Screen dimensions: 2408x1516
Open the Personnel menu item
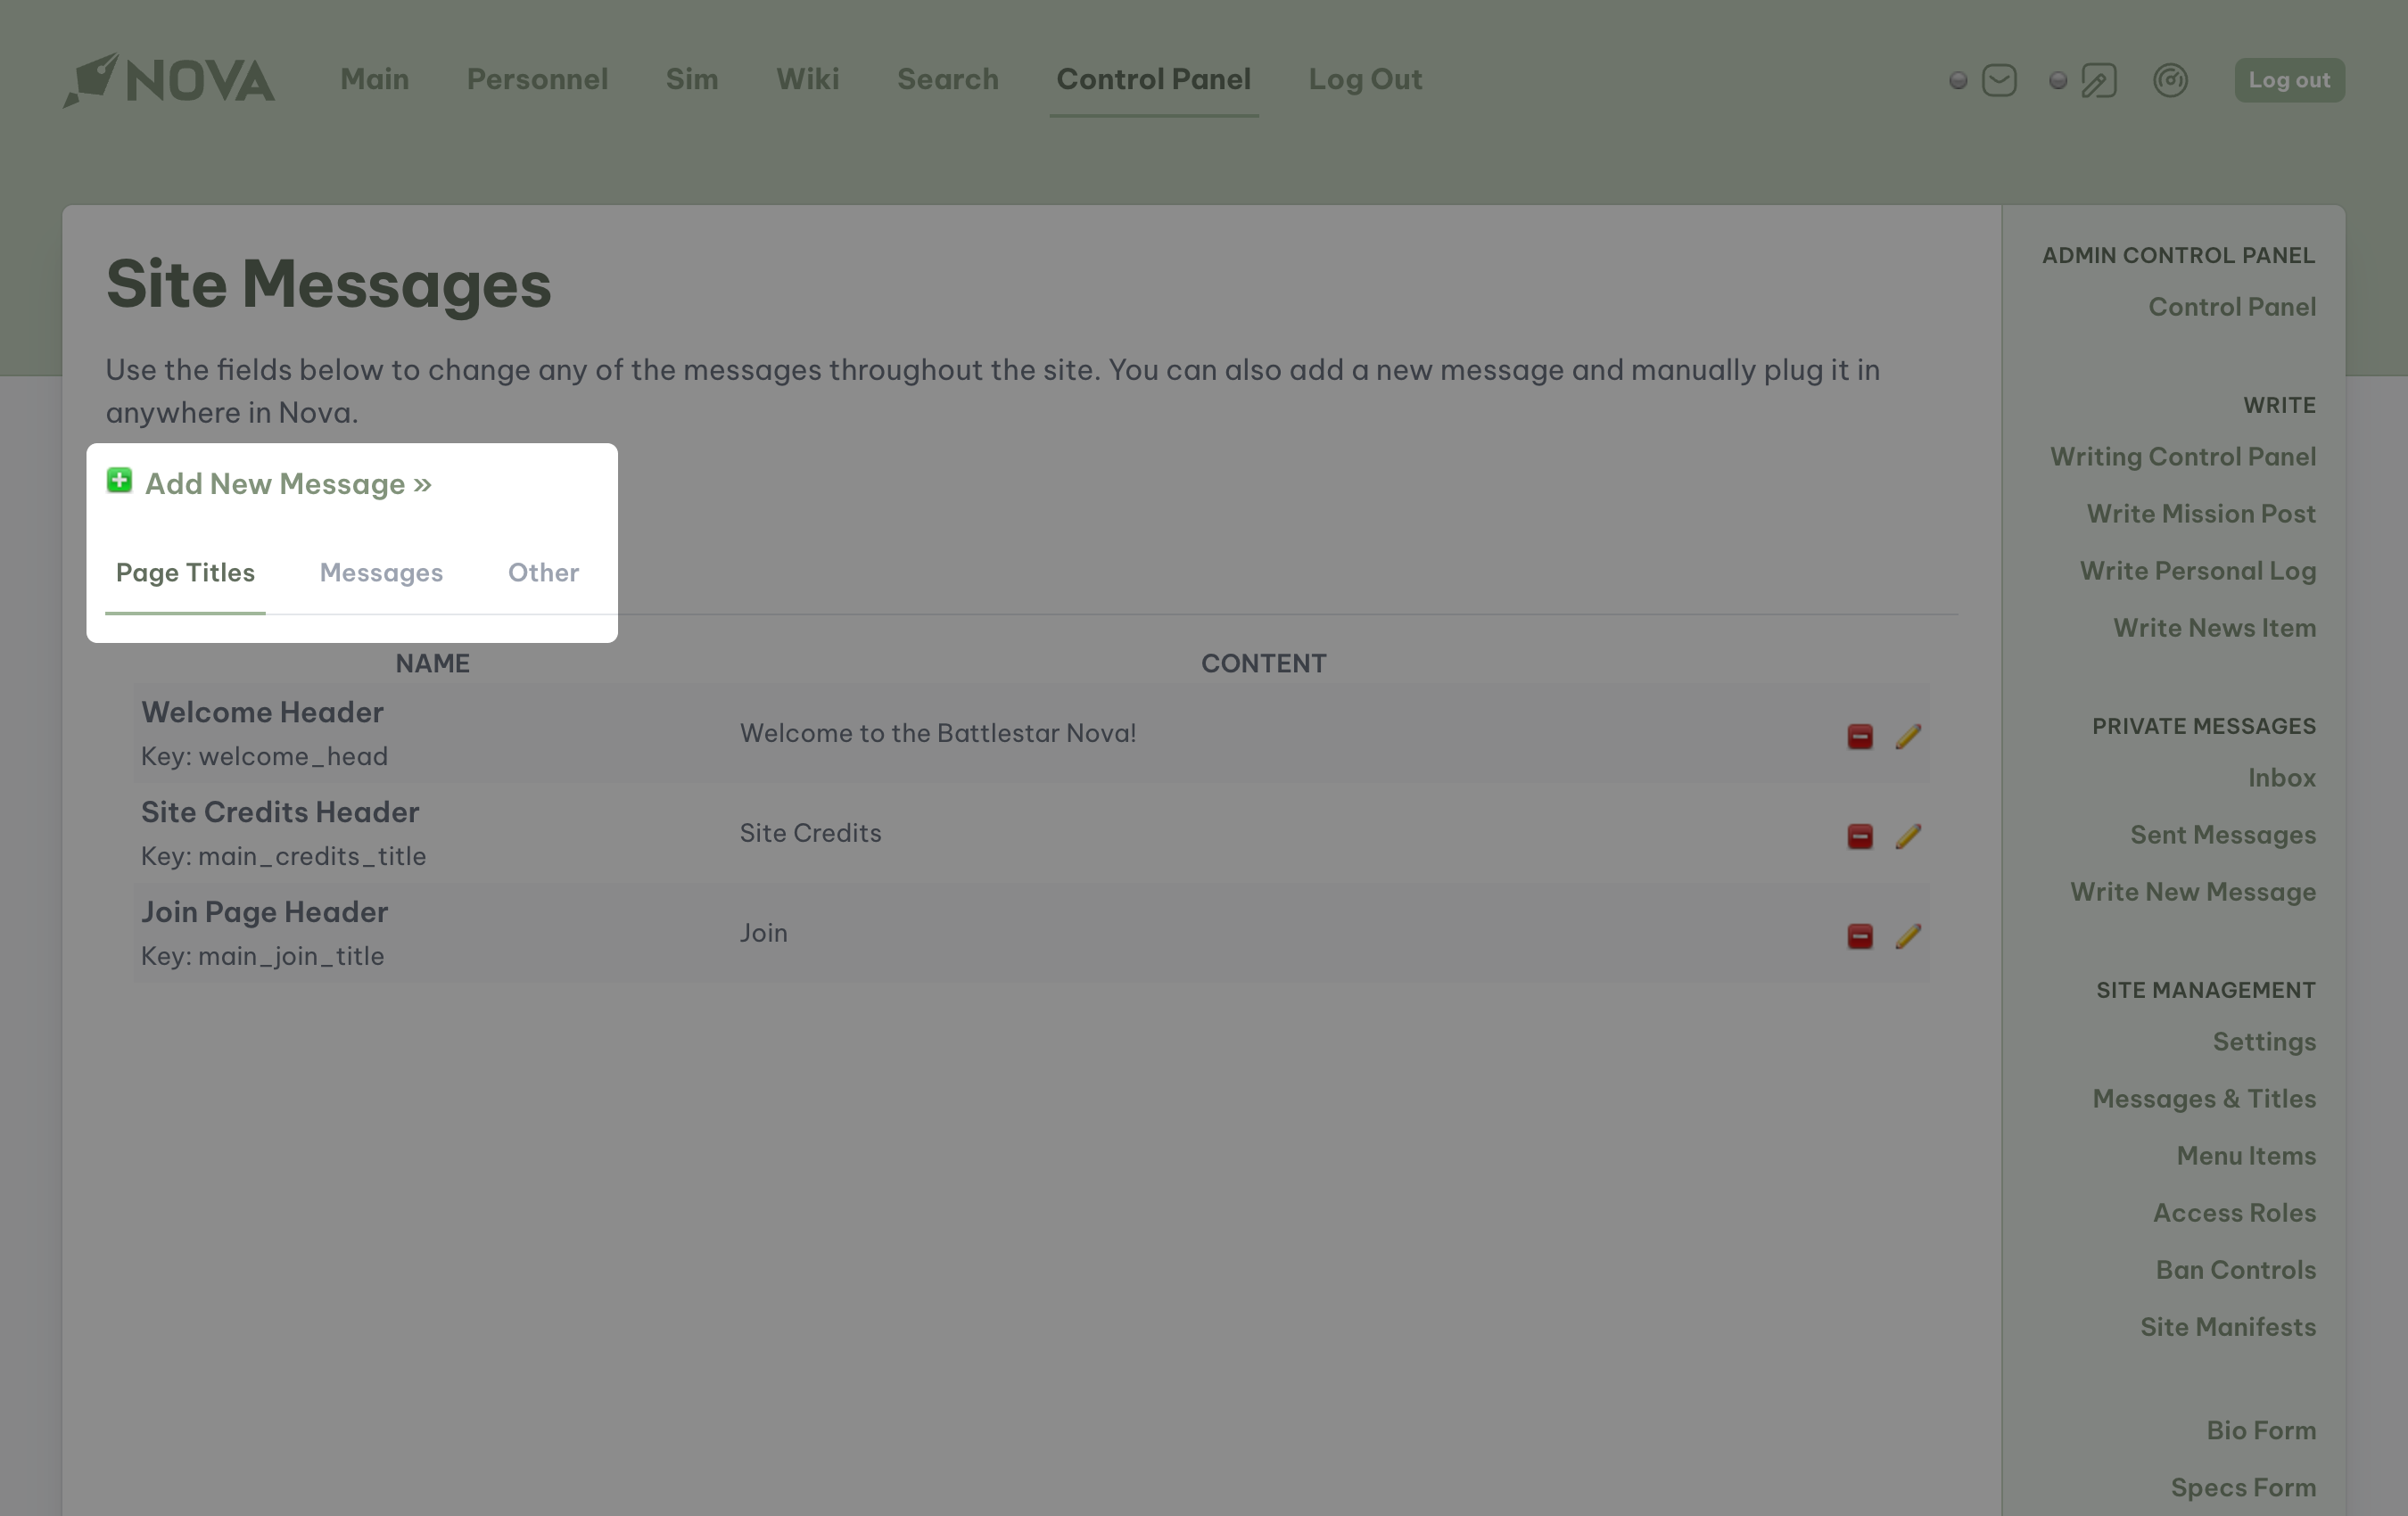(x=537, y=79)
